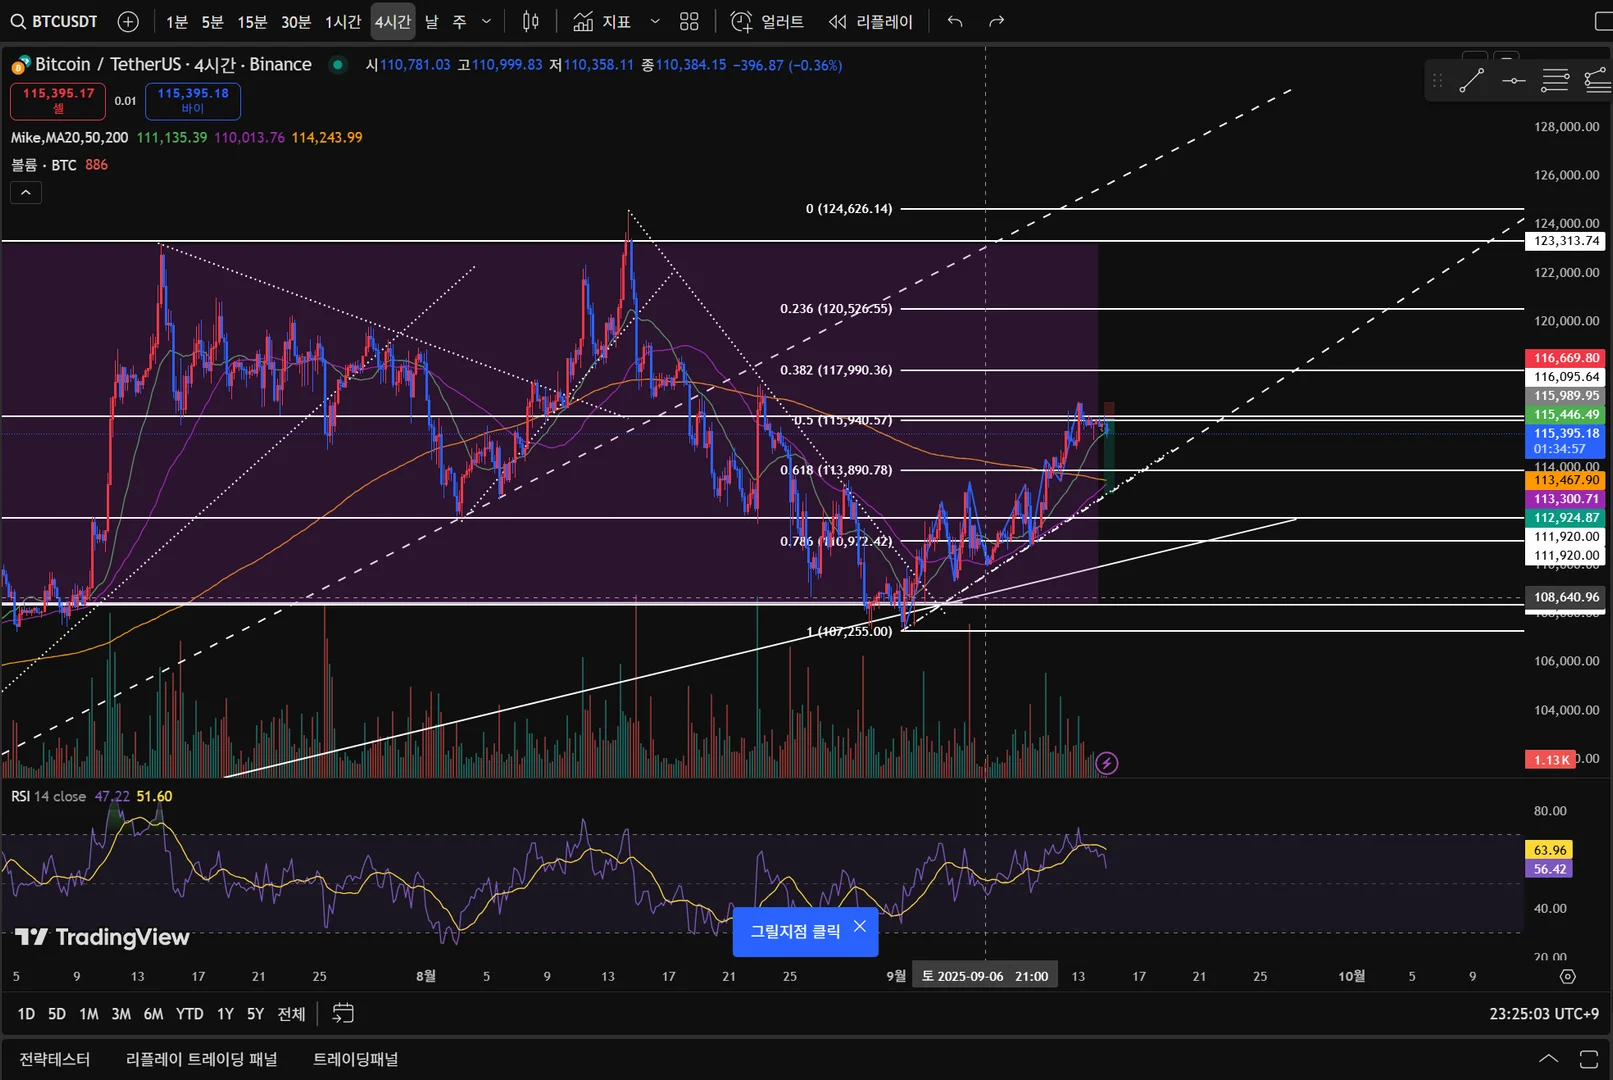The height and width of the screenshot is (1080, 1613).
Task: Undo the last chart action
Action: click(x=955, y=21)
